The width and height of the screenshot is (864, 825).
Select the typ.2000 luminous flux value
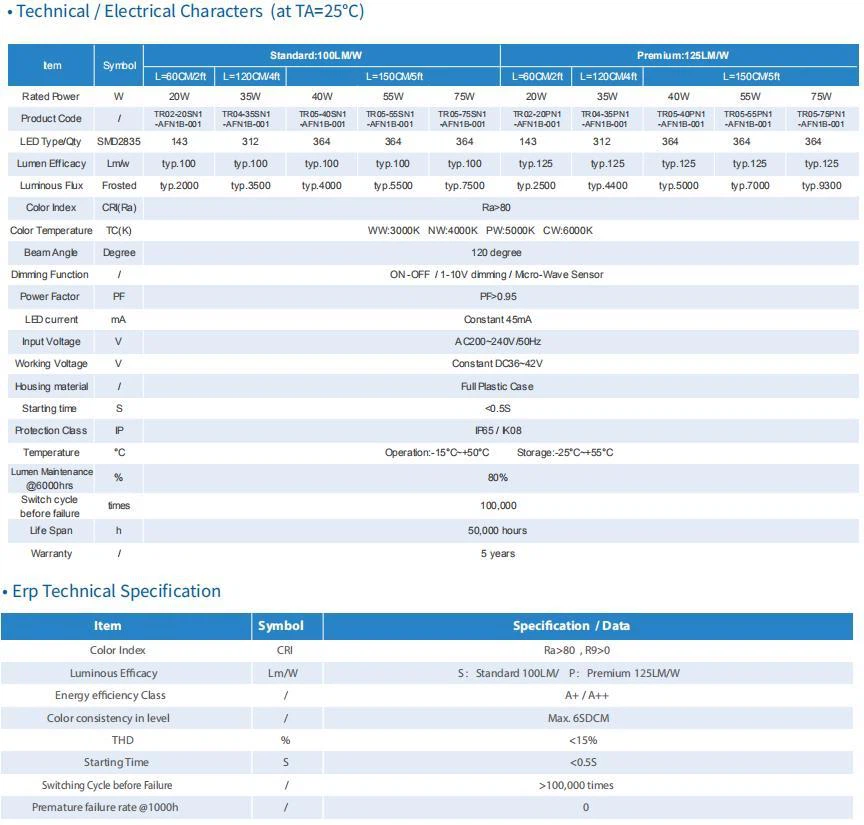point(179,186)
